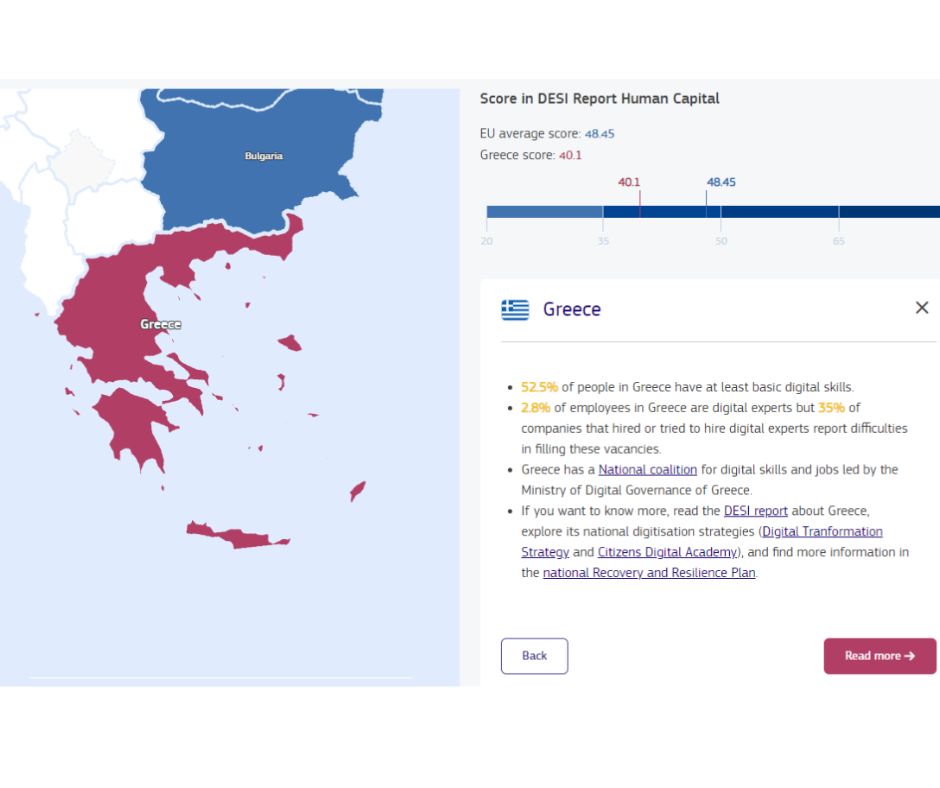
Task: Click the Greece label on map
Action: click(160, 324)
